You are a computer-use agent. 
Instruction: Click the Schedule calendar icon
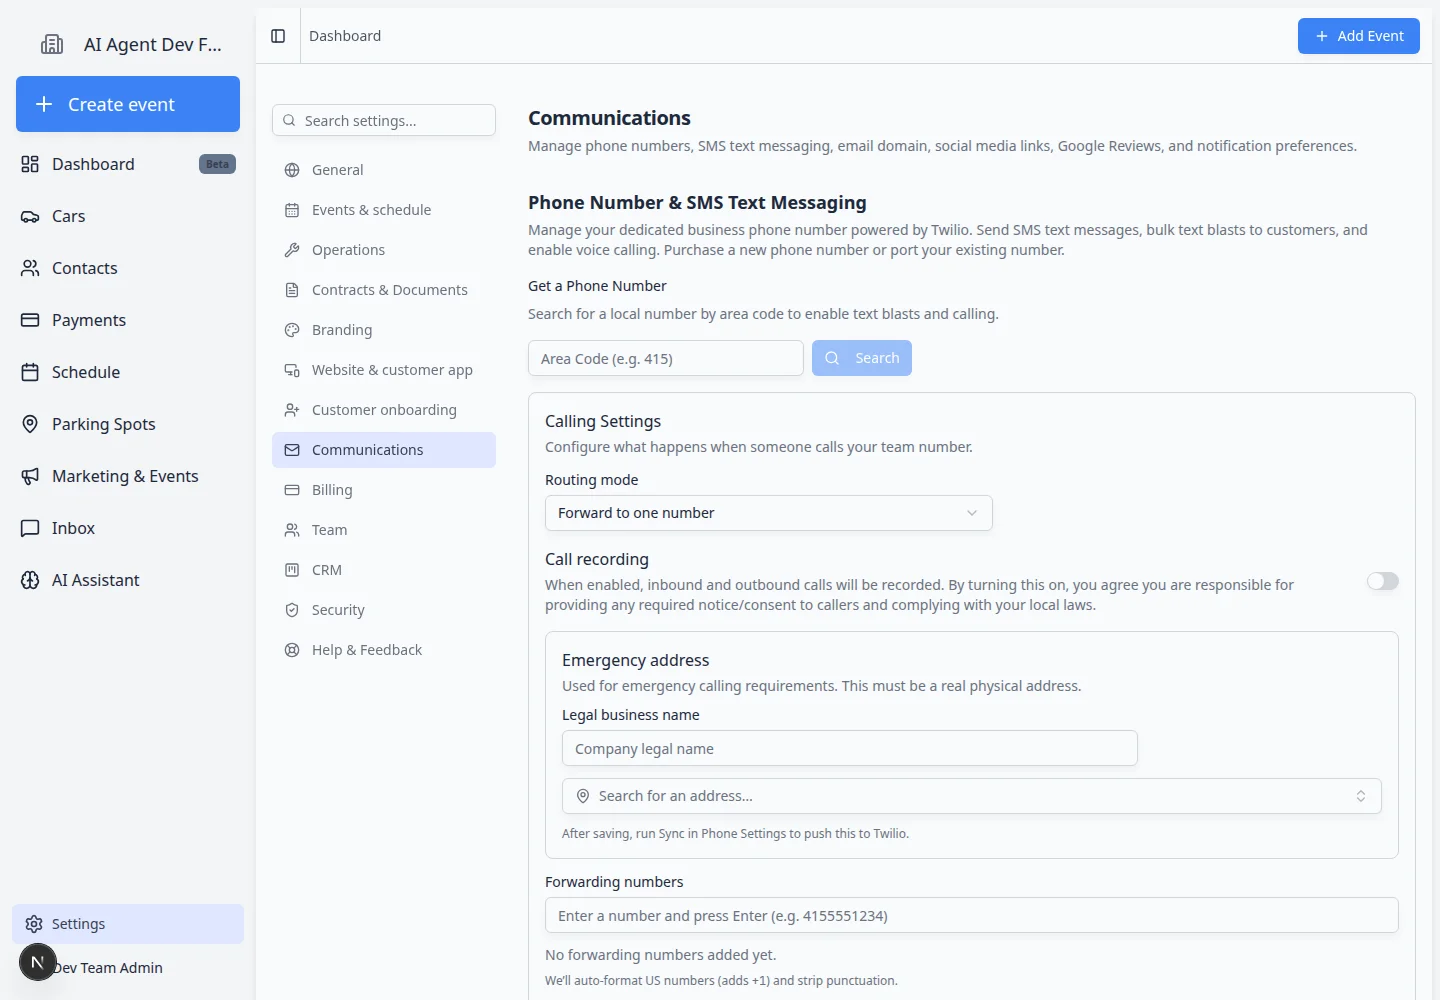[x=30, y=372]
